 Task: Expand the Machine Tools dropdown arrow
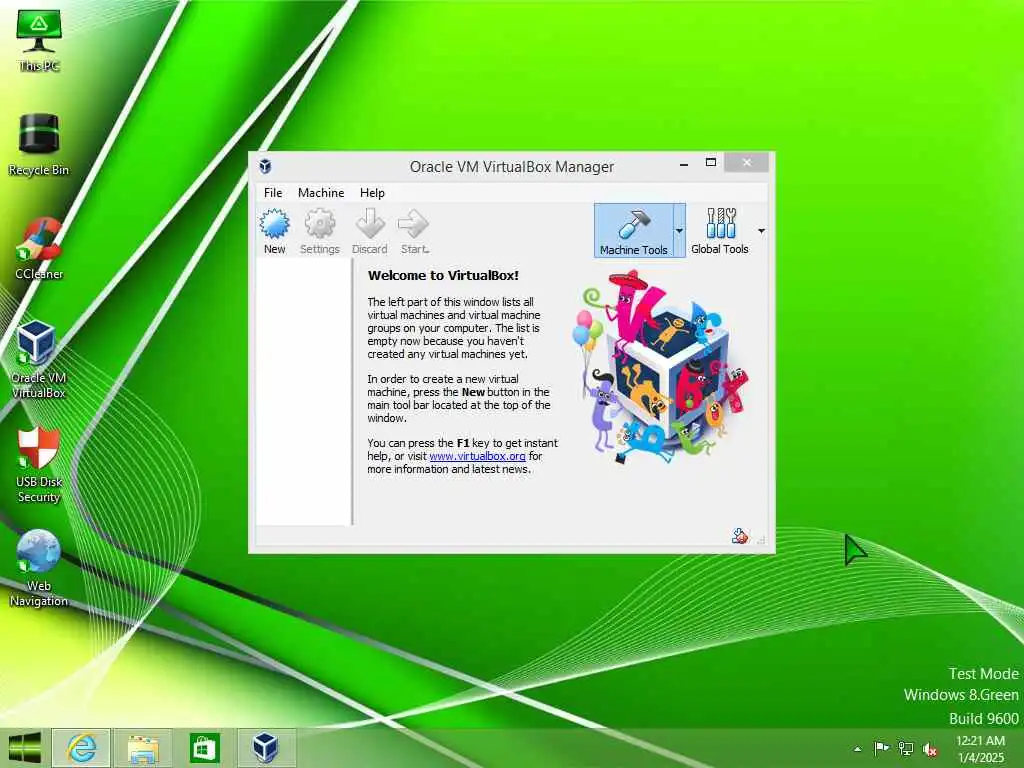tap(679, 231)
